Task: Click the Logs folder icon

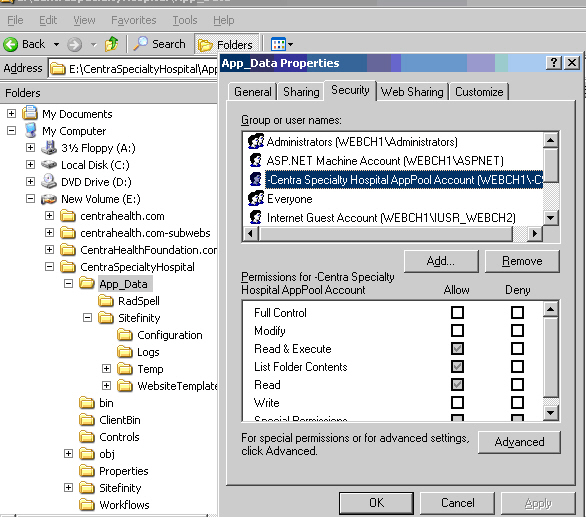Action: point(125,352)
